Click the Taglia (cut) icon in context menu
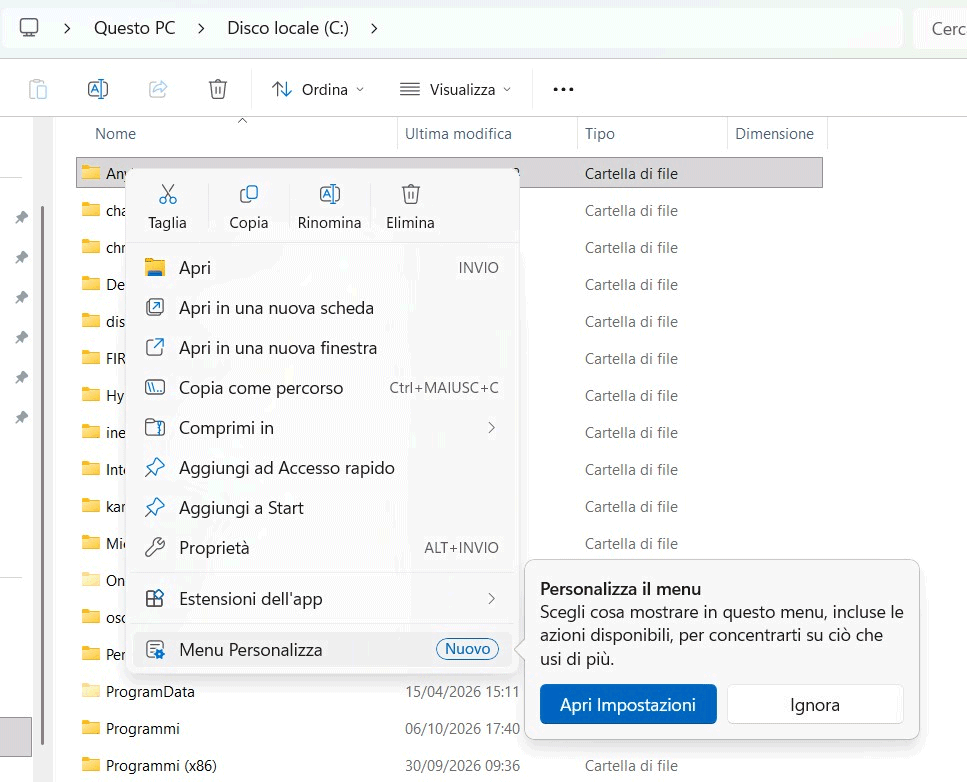Viewport: 967px width, 782px height. click(167, 194)
